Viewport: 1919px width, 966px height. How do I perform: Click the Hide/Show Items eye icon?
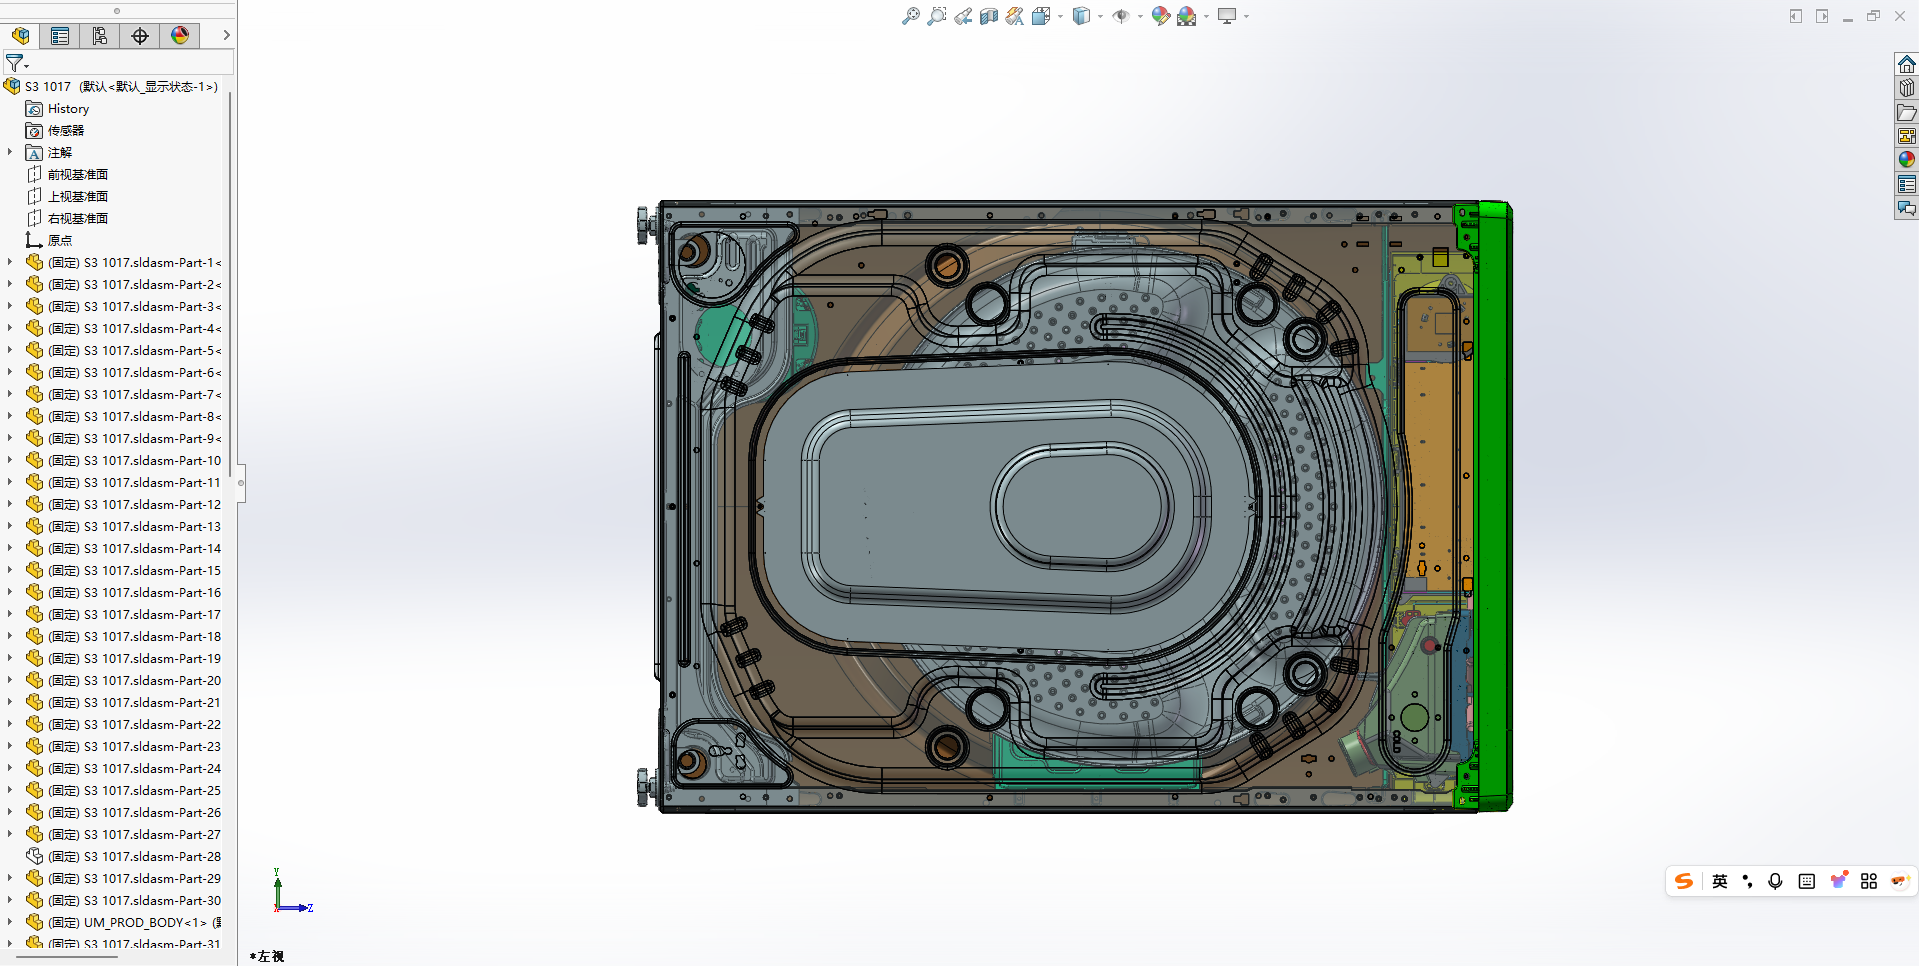(x=1121, y=16)
